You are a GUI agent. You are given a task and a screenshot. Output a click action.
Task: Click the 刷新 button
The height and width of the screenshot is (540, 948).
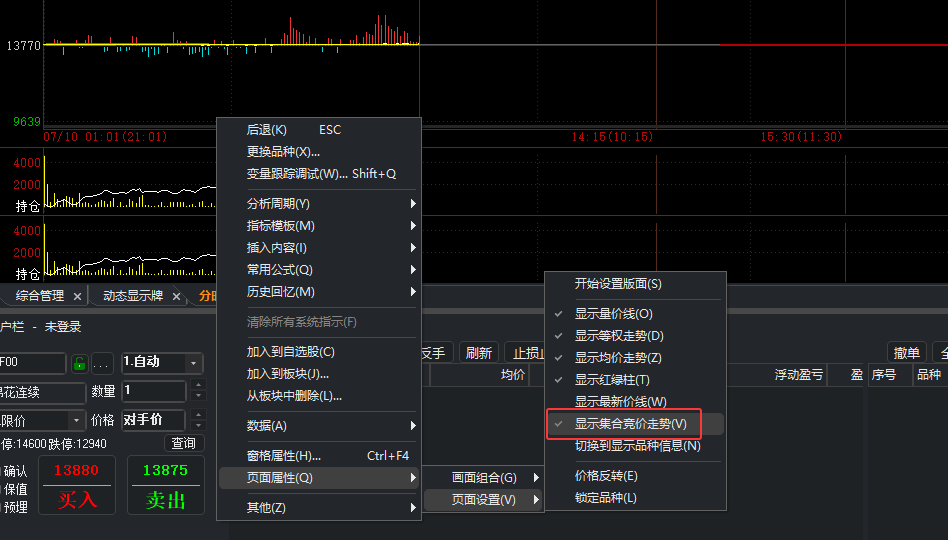tap(479, 353)
